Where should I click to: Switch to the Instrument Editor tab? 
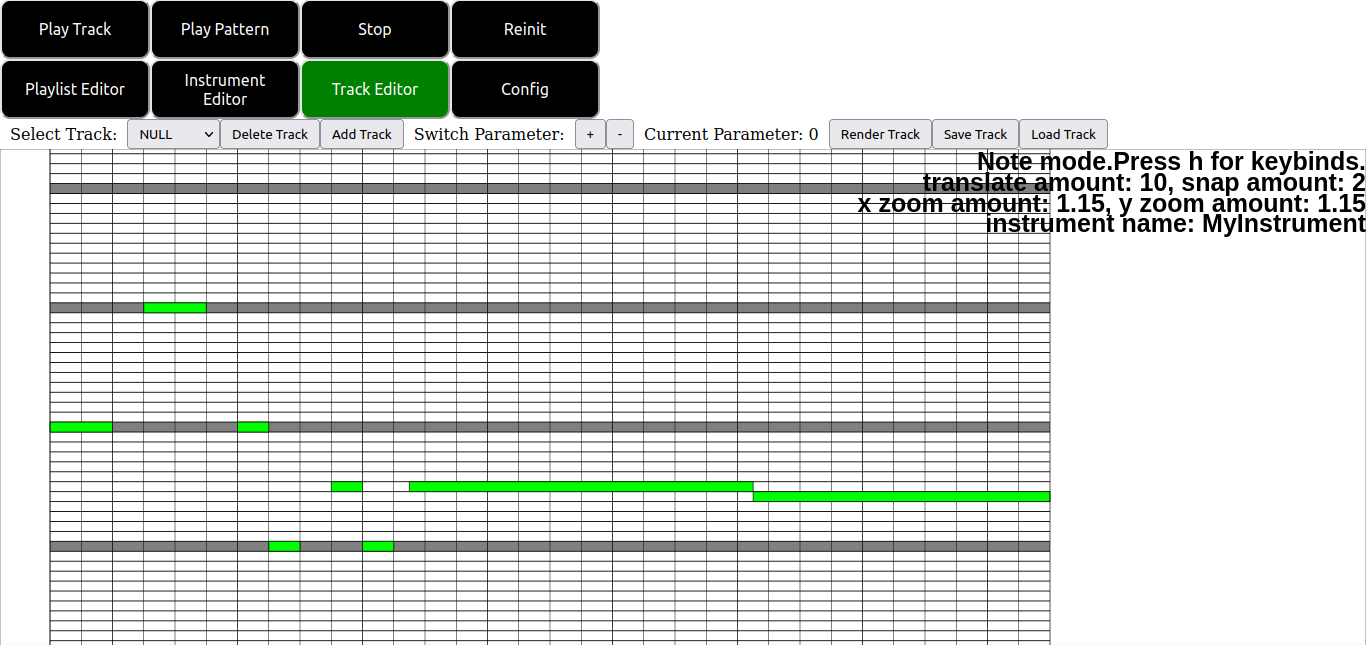pyautogui.click(x=225, y=89)
